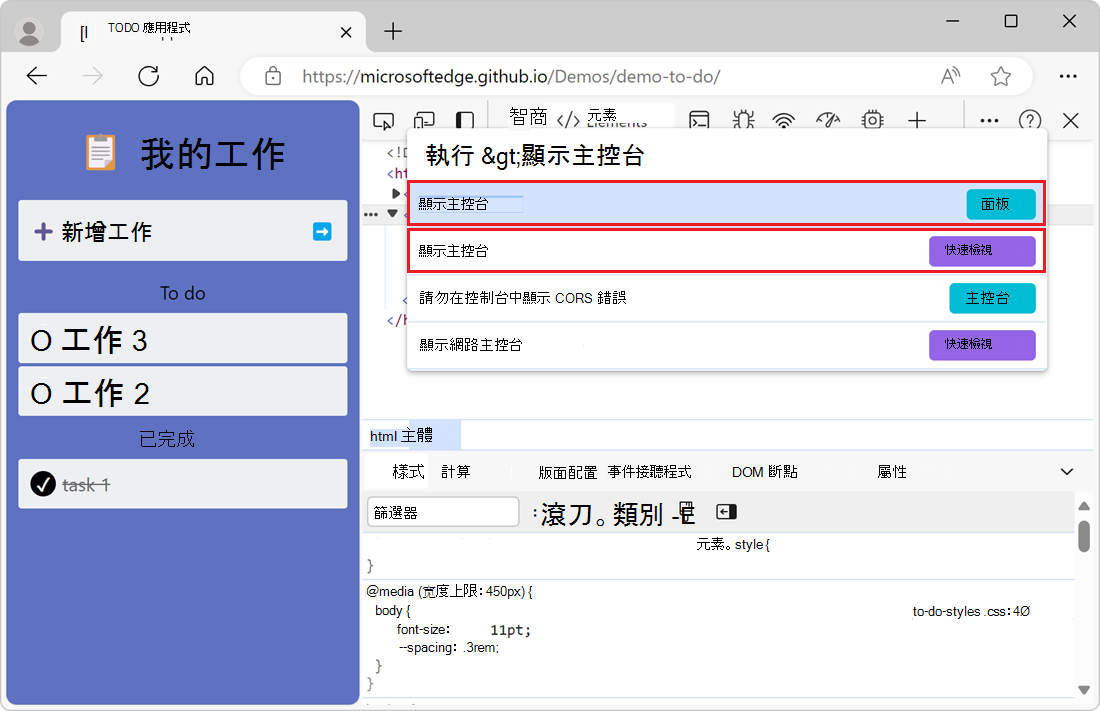Add a new DevTools panel via plus icon
Image resolution: width=1100 pixels, height=711 pixels.
pyautogui.click(x=916, y=120)
